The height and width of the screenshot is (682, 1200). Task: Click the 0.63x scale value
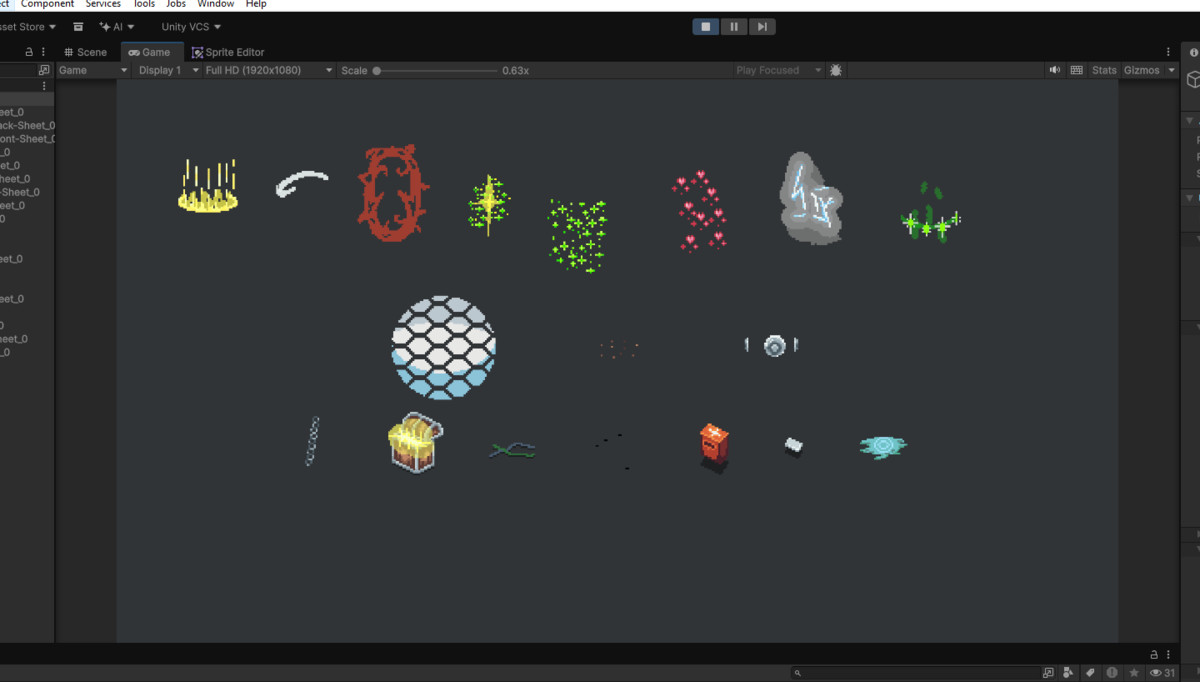pos(515,70)
